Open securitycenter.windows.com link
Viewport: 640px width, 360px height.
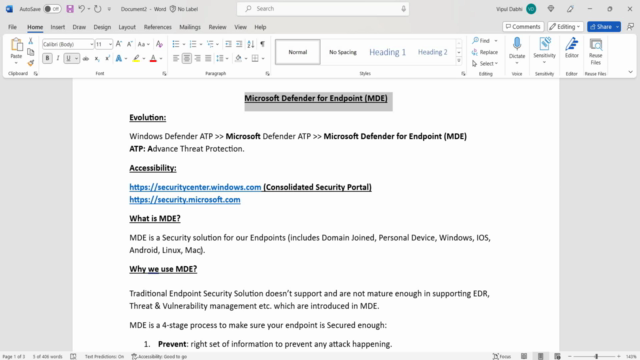[195, 187]
